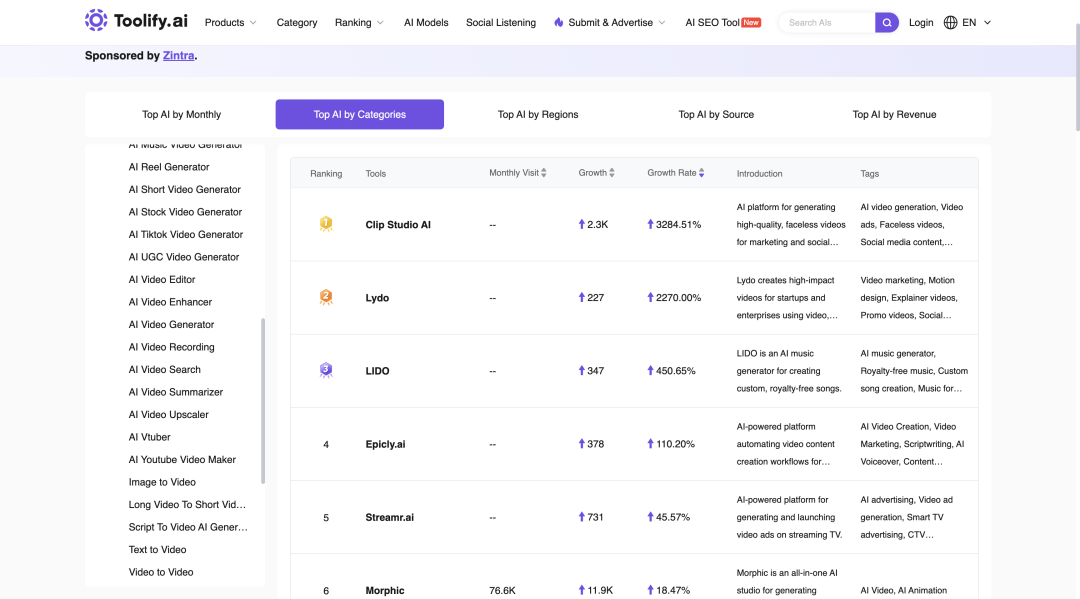Switch to Top AI by Monthly tab
The width and height of the screenshot is (1080, 599).
tap(181, 114)
